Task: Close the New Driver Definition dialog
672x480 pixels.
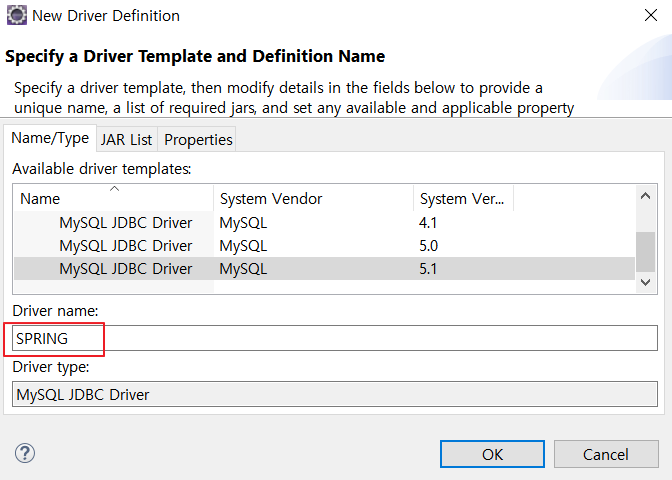Action: coord(651,15)
